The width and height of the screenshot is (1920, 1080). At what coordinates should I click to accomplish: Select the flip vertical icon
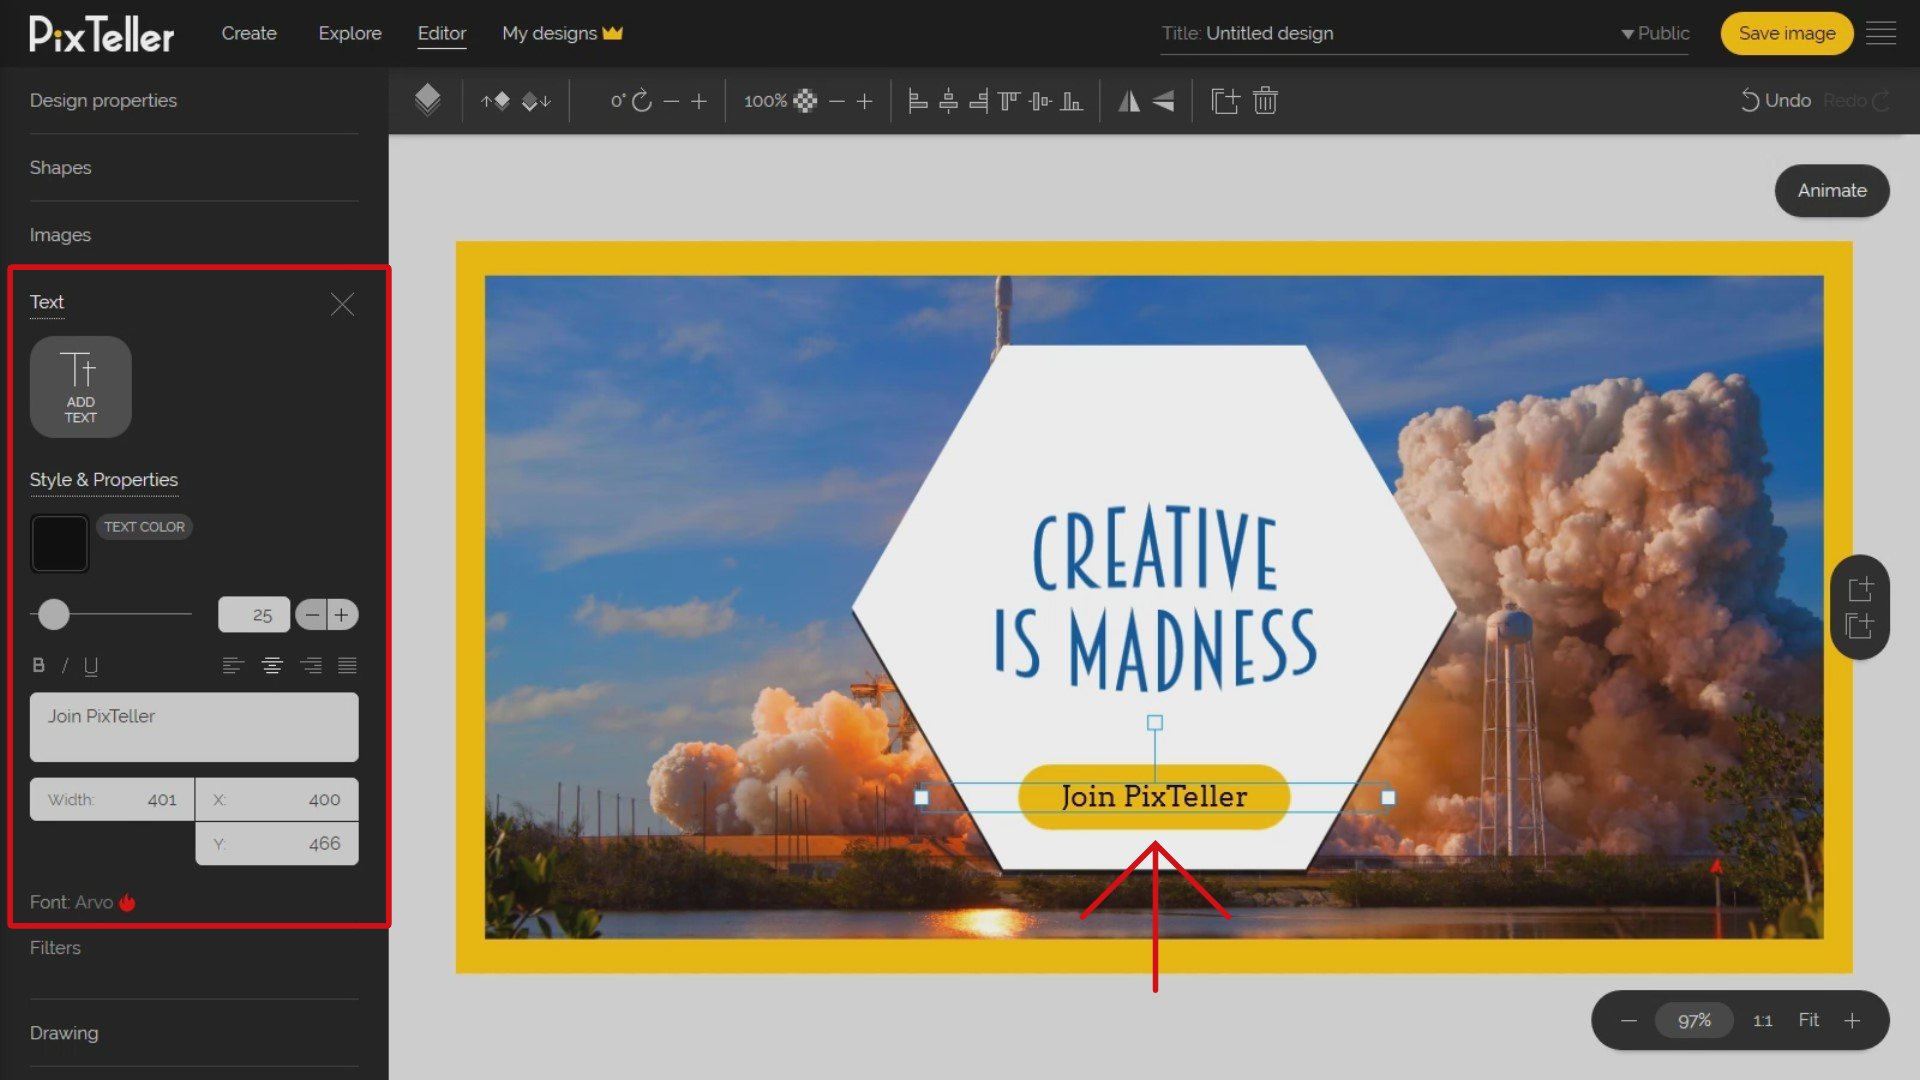point(1162,100)
